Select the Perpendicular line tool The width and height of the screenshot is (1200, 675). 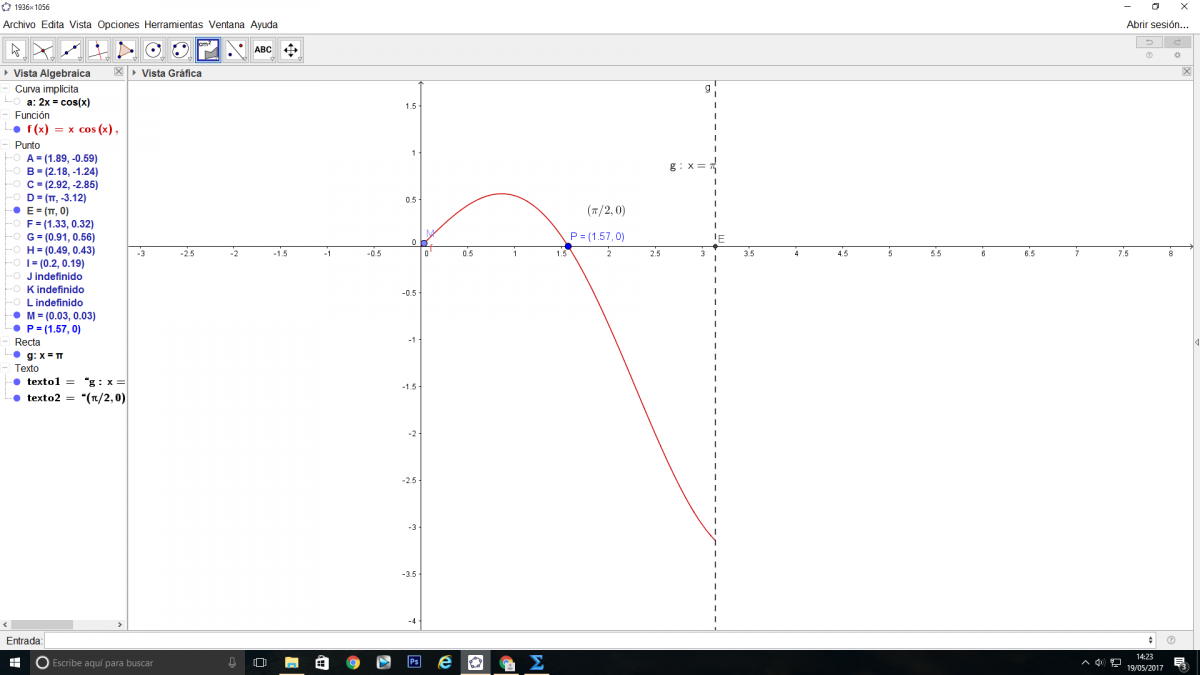pyautogui.click(x=98, y=49)
